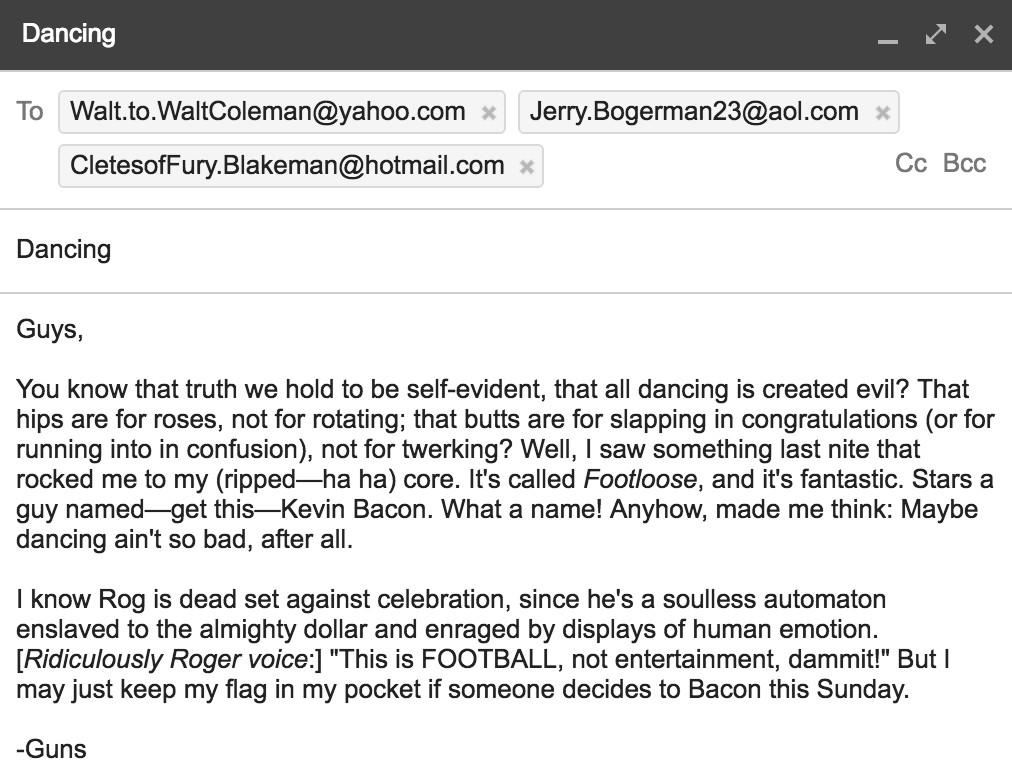The width and height of the screenshot is (1012, 784).
Task: Place cursor on italic word Footloose
Action: [639, 479]
